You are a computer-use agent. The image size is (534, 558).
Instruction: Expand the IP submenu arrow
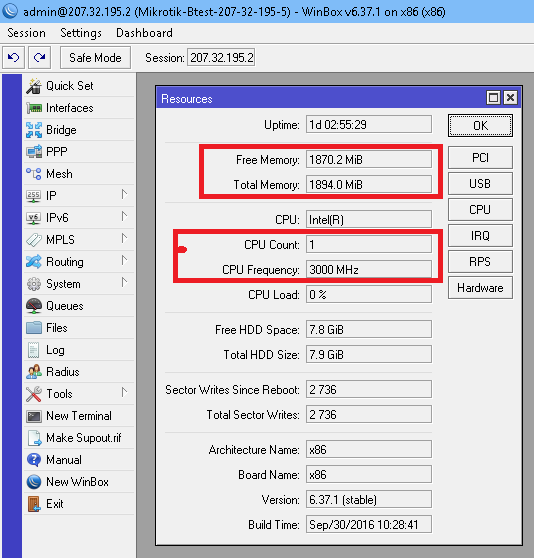(x=124, y=195)
